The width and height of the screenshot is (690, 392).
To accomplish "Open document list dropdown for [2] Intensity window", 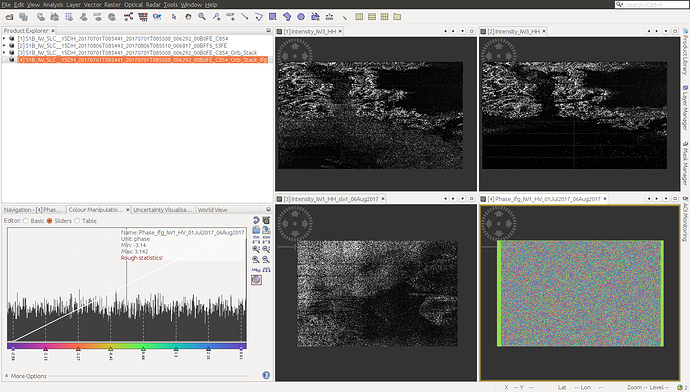I will click(665, 31).
